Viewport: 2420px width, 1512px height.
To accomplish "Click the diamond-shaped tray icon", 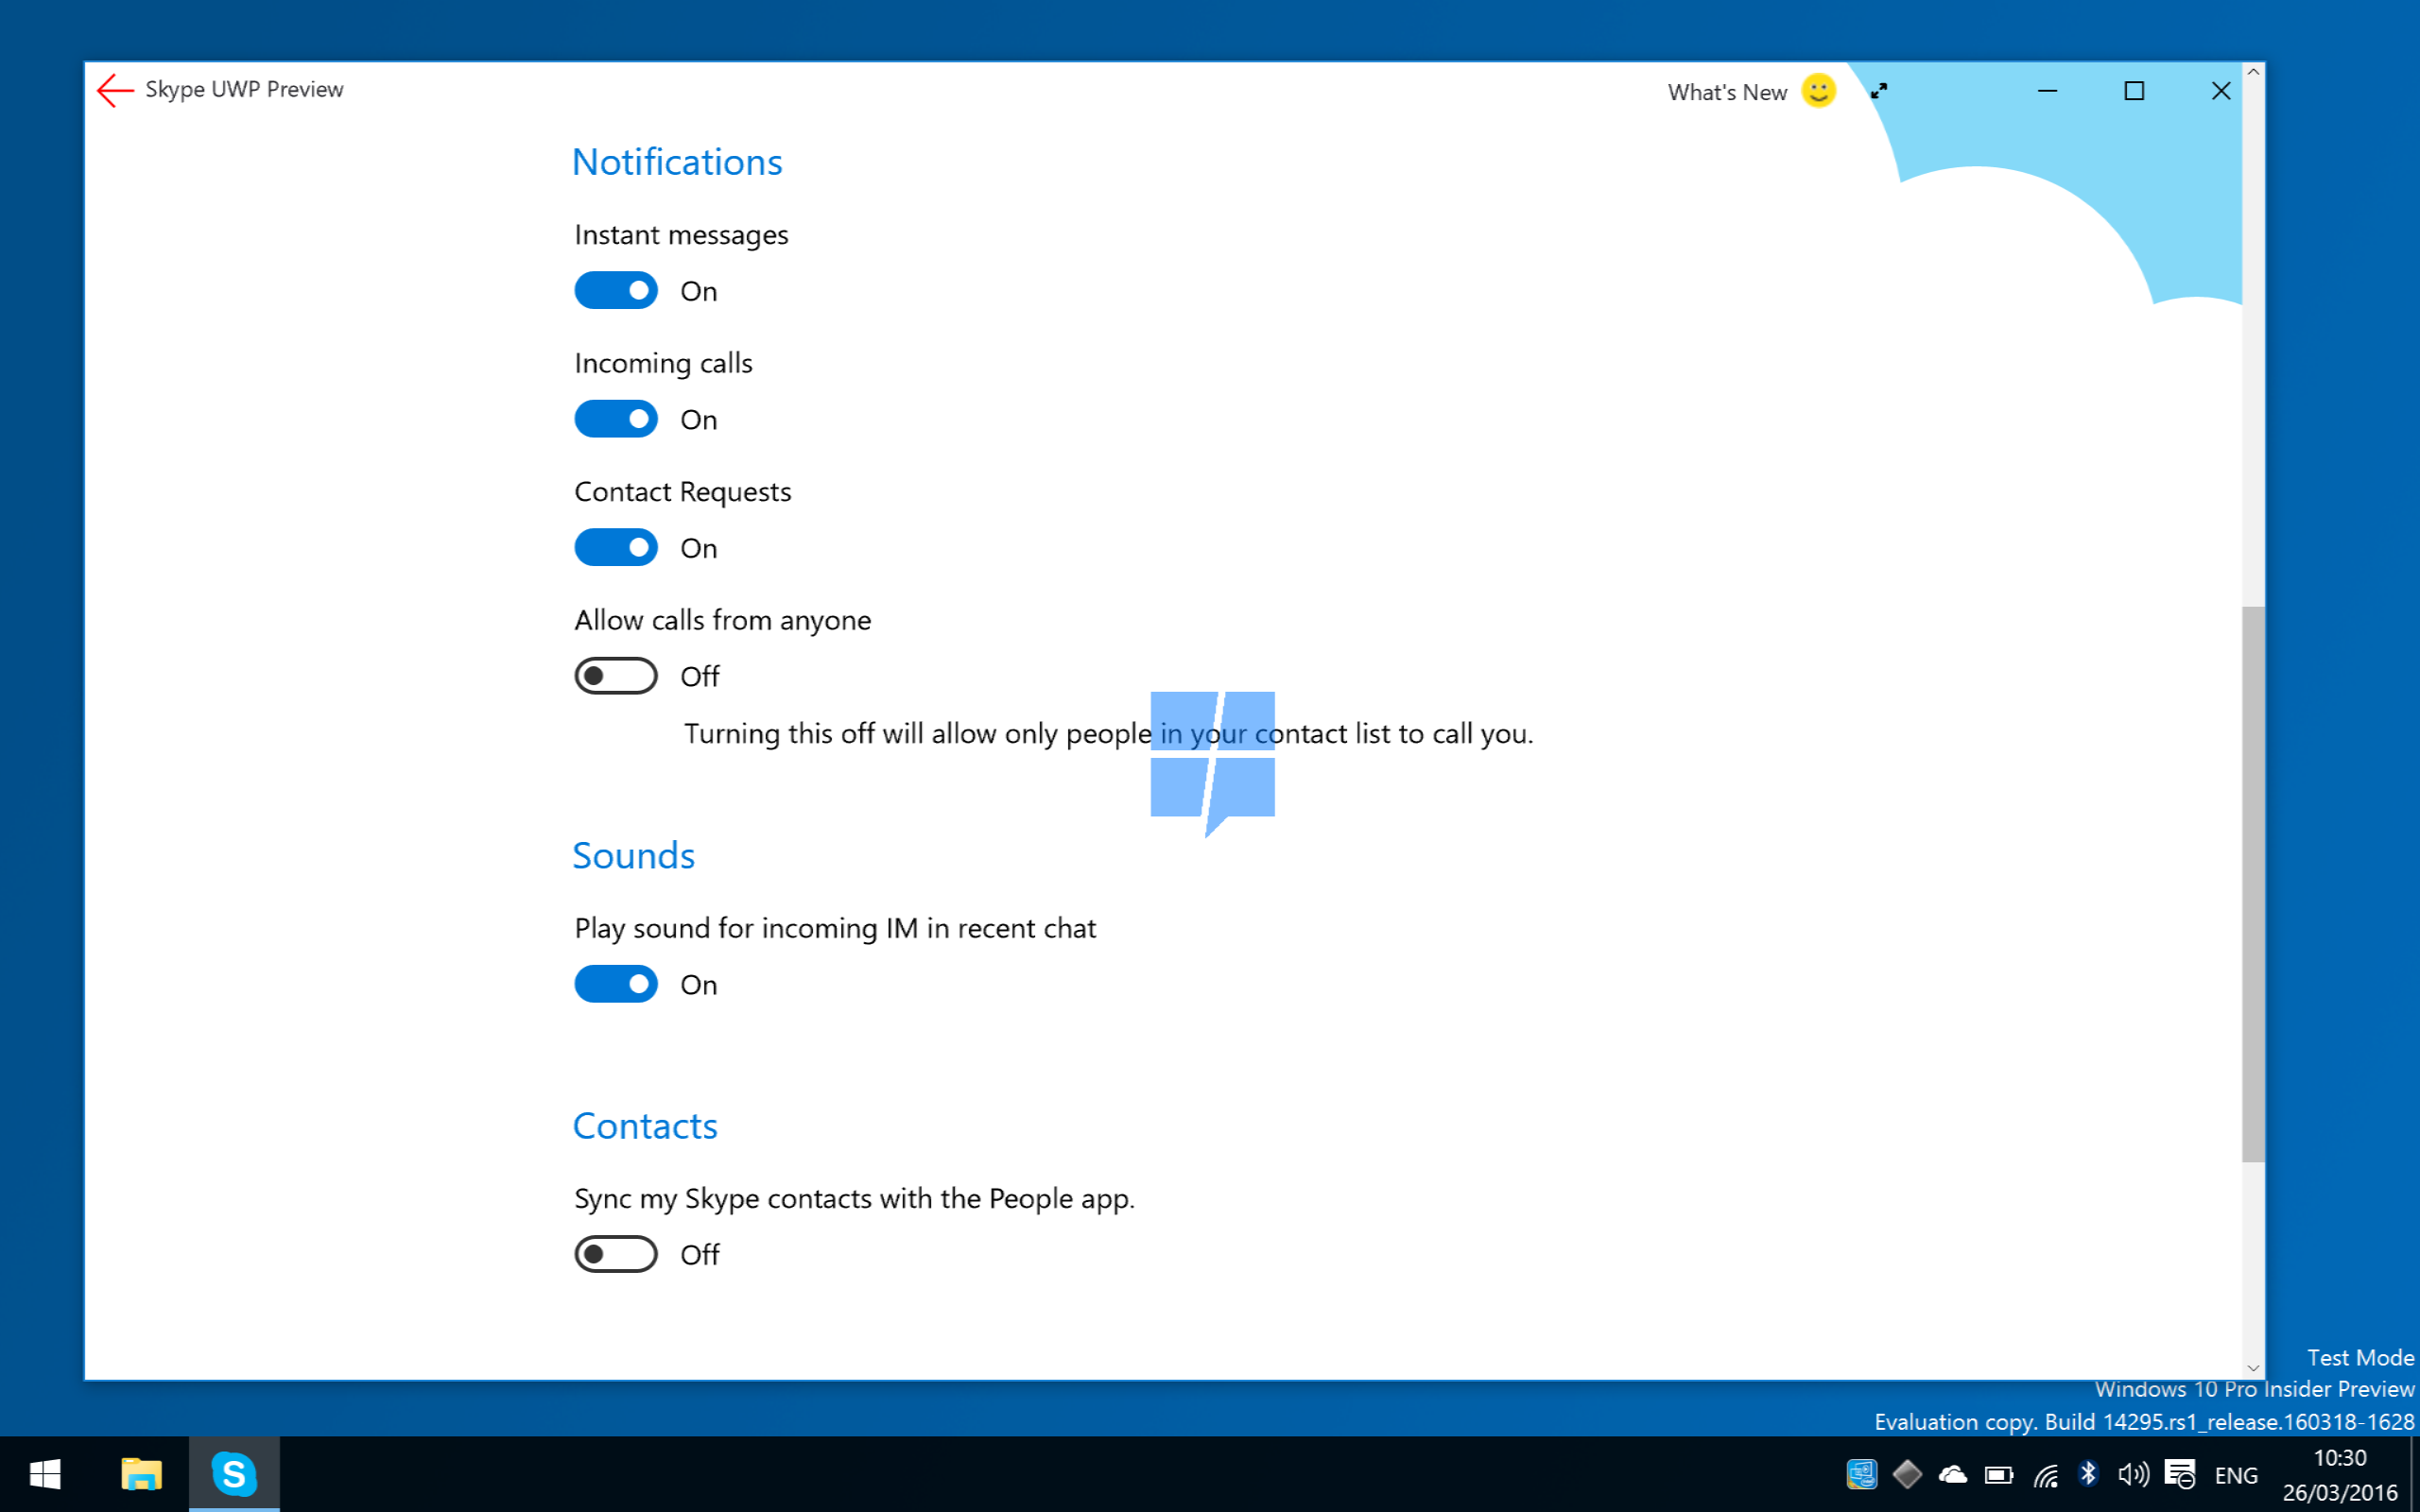I will 1907,1474.
